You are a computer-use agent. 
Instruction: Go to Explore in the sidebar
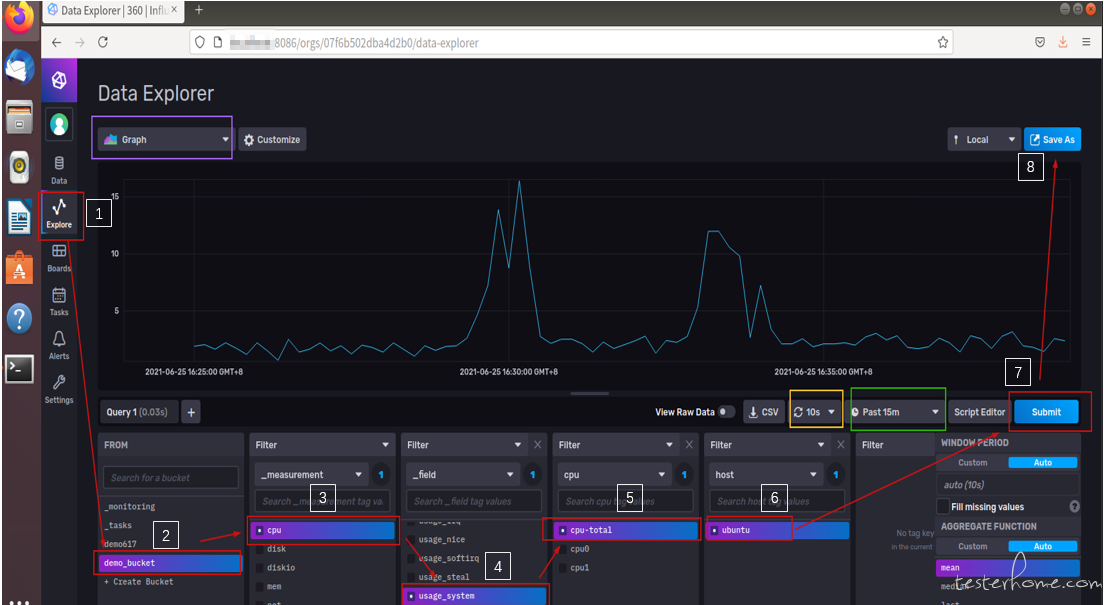click(59, 213)
